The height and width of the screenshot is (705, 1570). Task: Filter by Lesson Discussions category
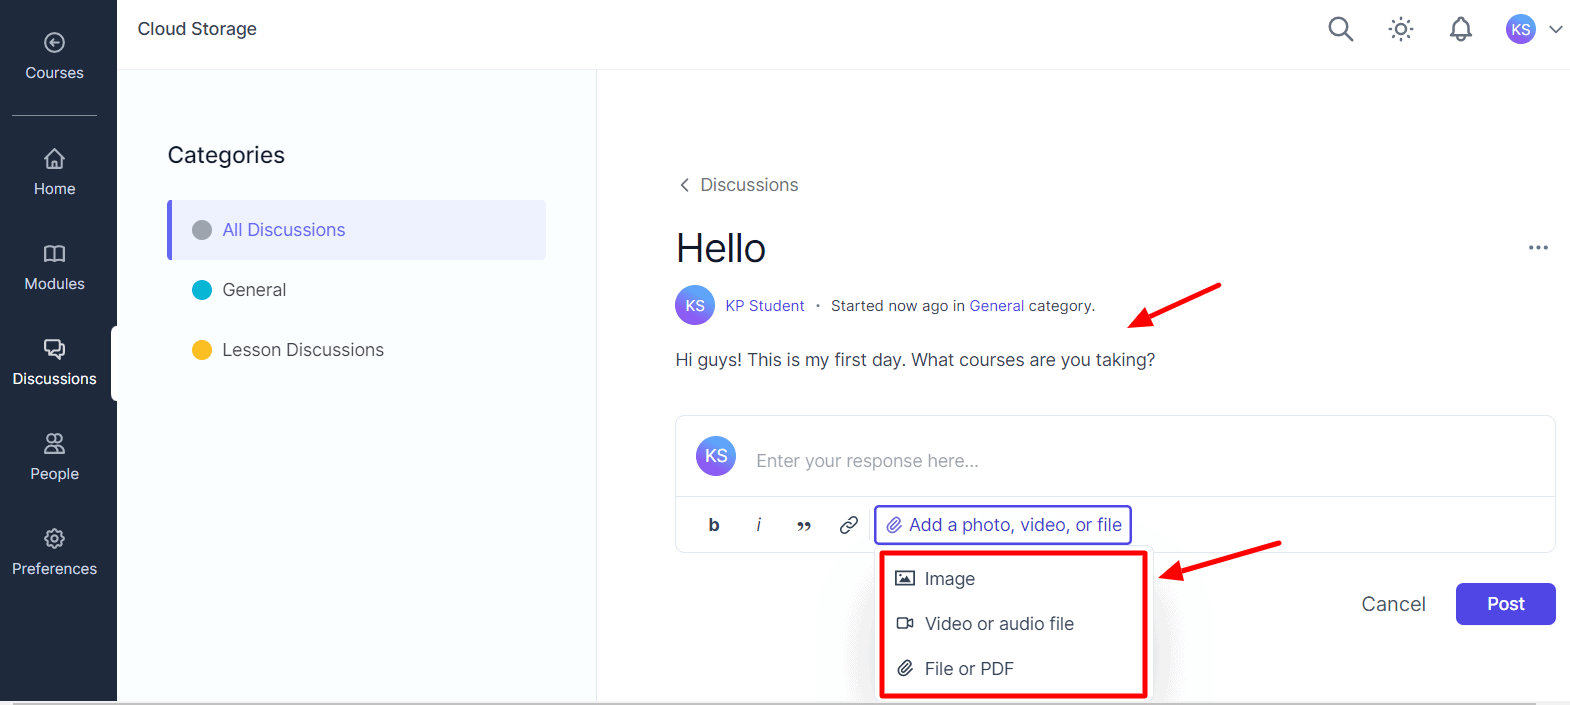point(302,350)
